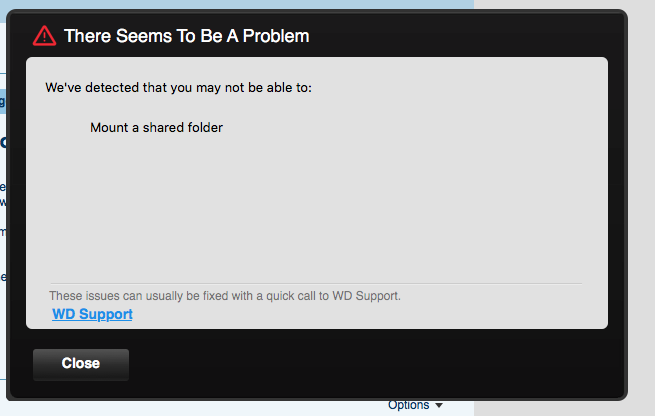Open the WD Support link
This screenshot has height=416, width=655.
click(92, 314)
